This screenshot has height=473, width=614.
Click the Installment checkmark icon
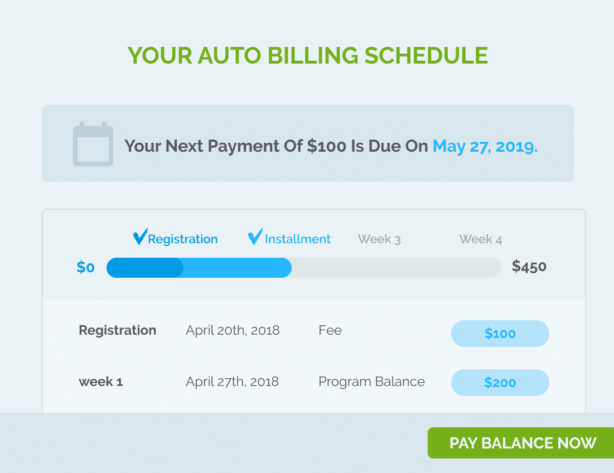tap(255, 237)
